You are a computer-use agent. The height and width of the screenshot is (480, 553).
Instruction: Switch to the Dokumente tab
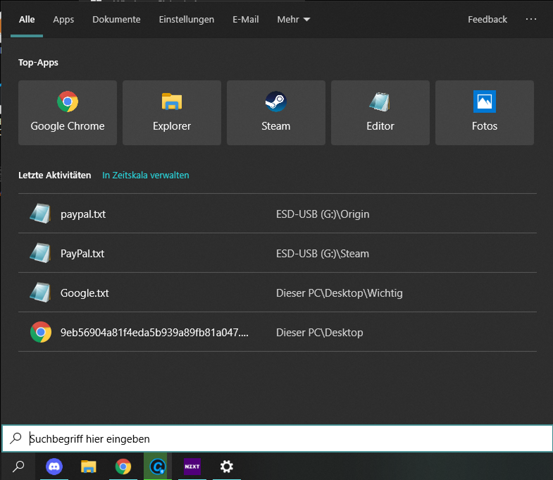pos(116,19)
